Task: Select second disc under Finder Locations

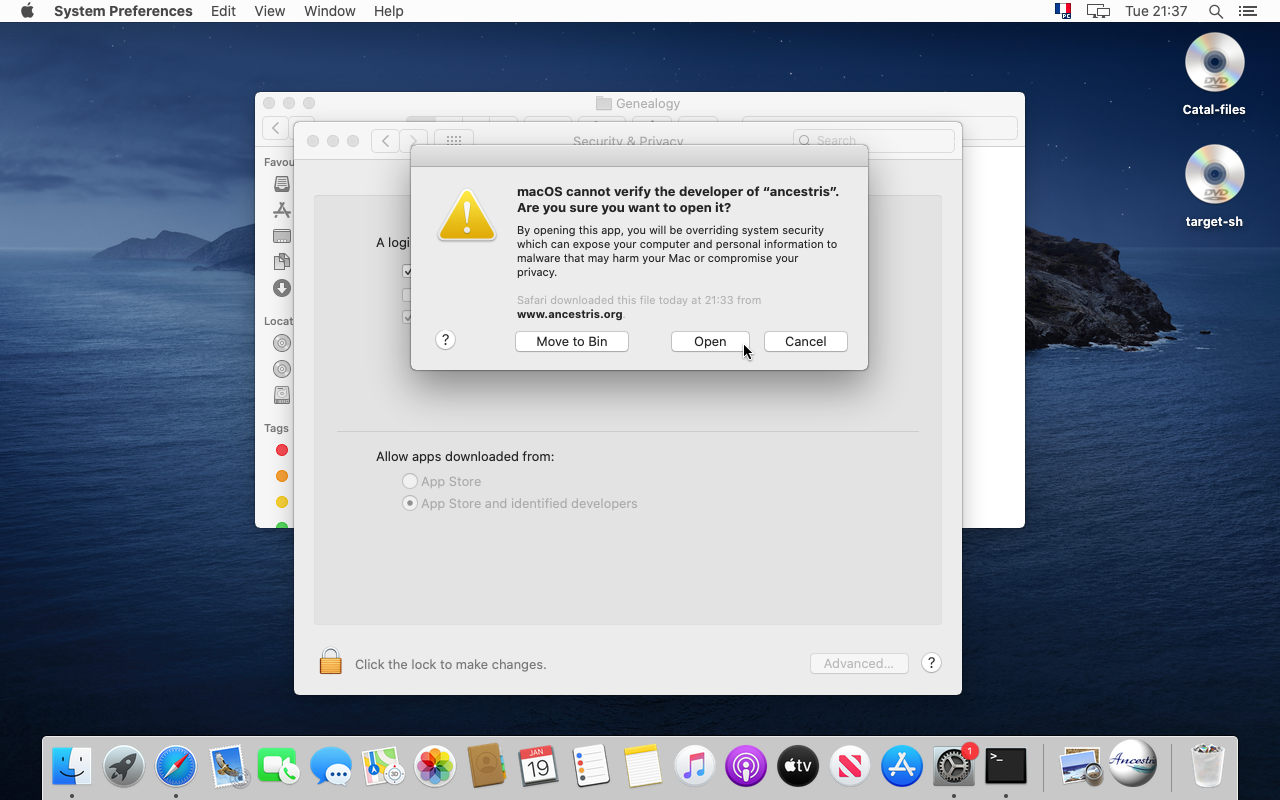Action: tap(282, 369)
